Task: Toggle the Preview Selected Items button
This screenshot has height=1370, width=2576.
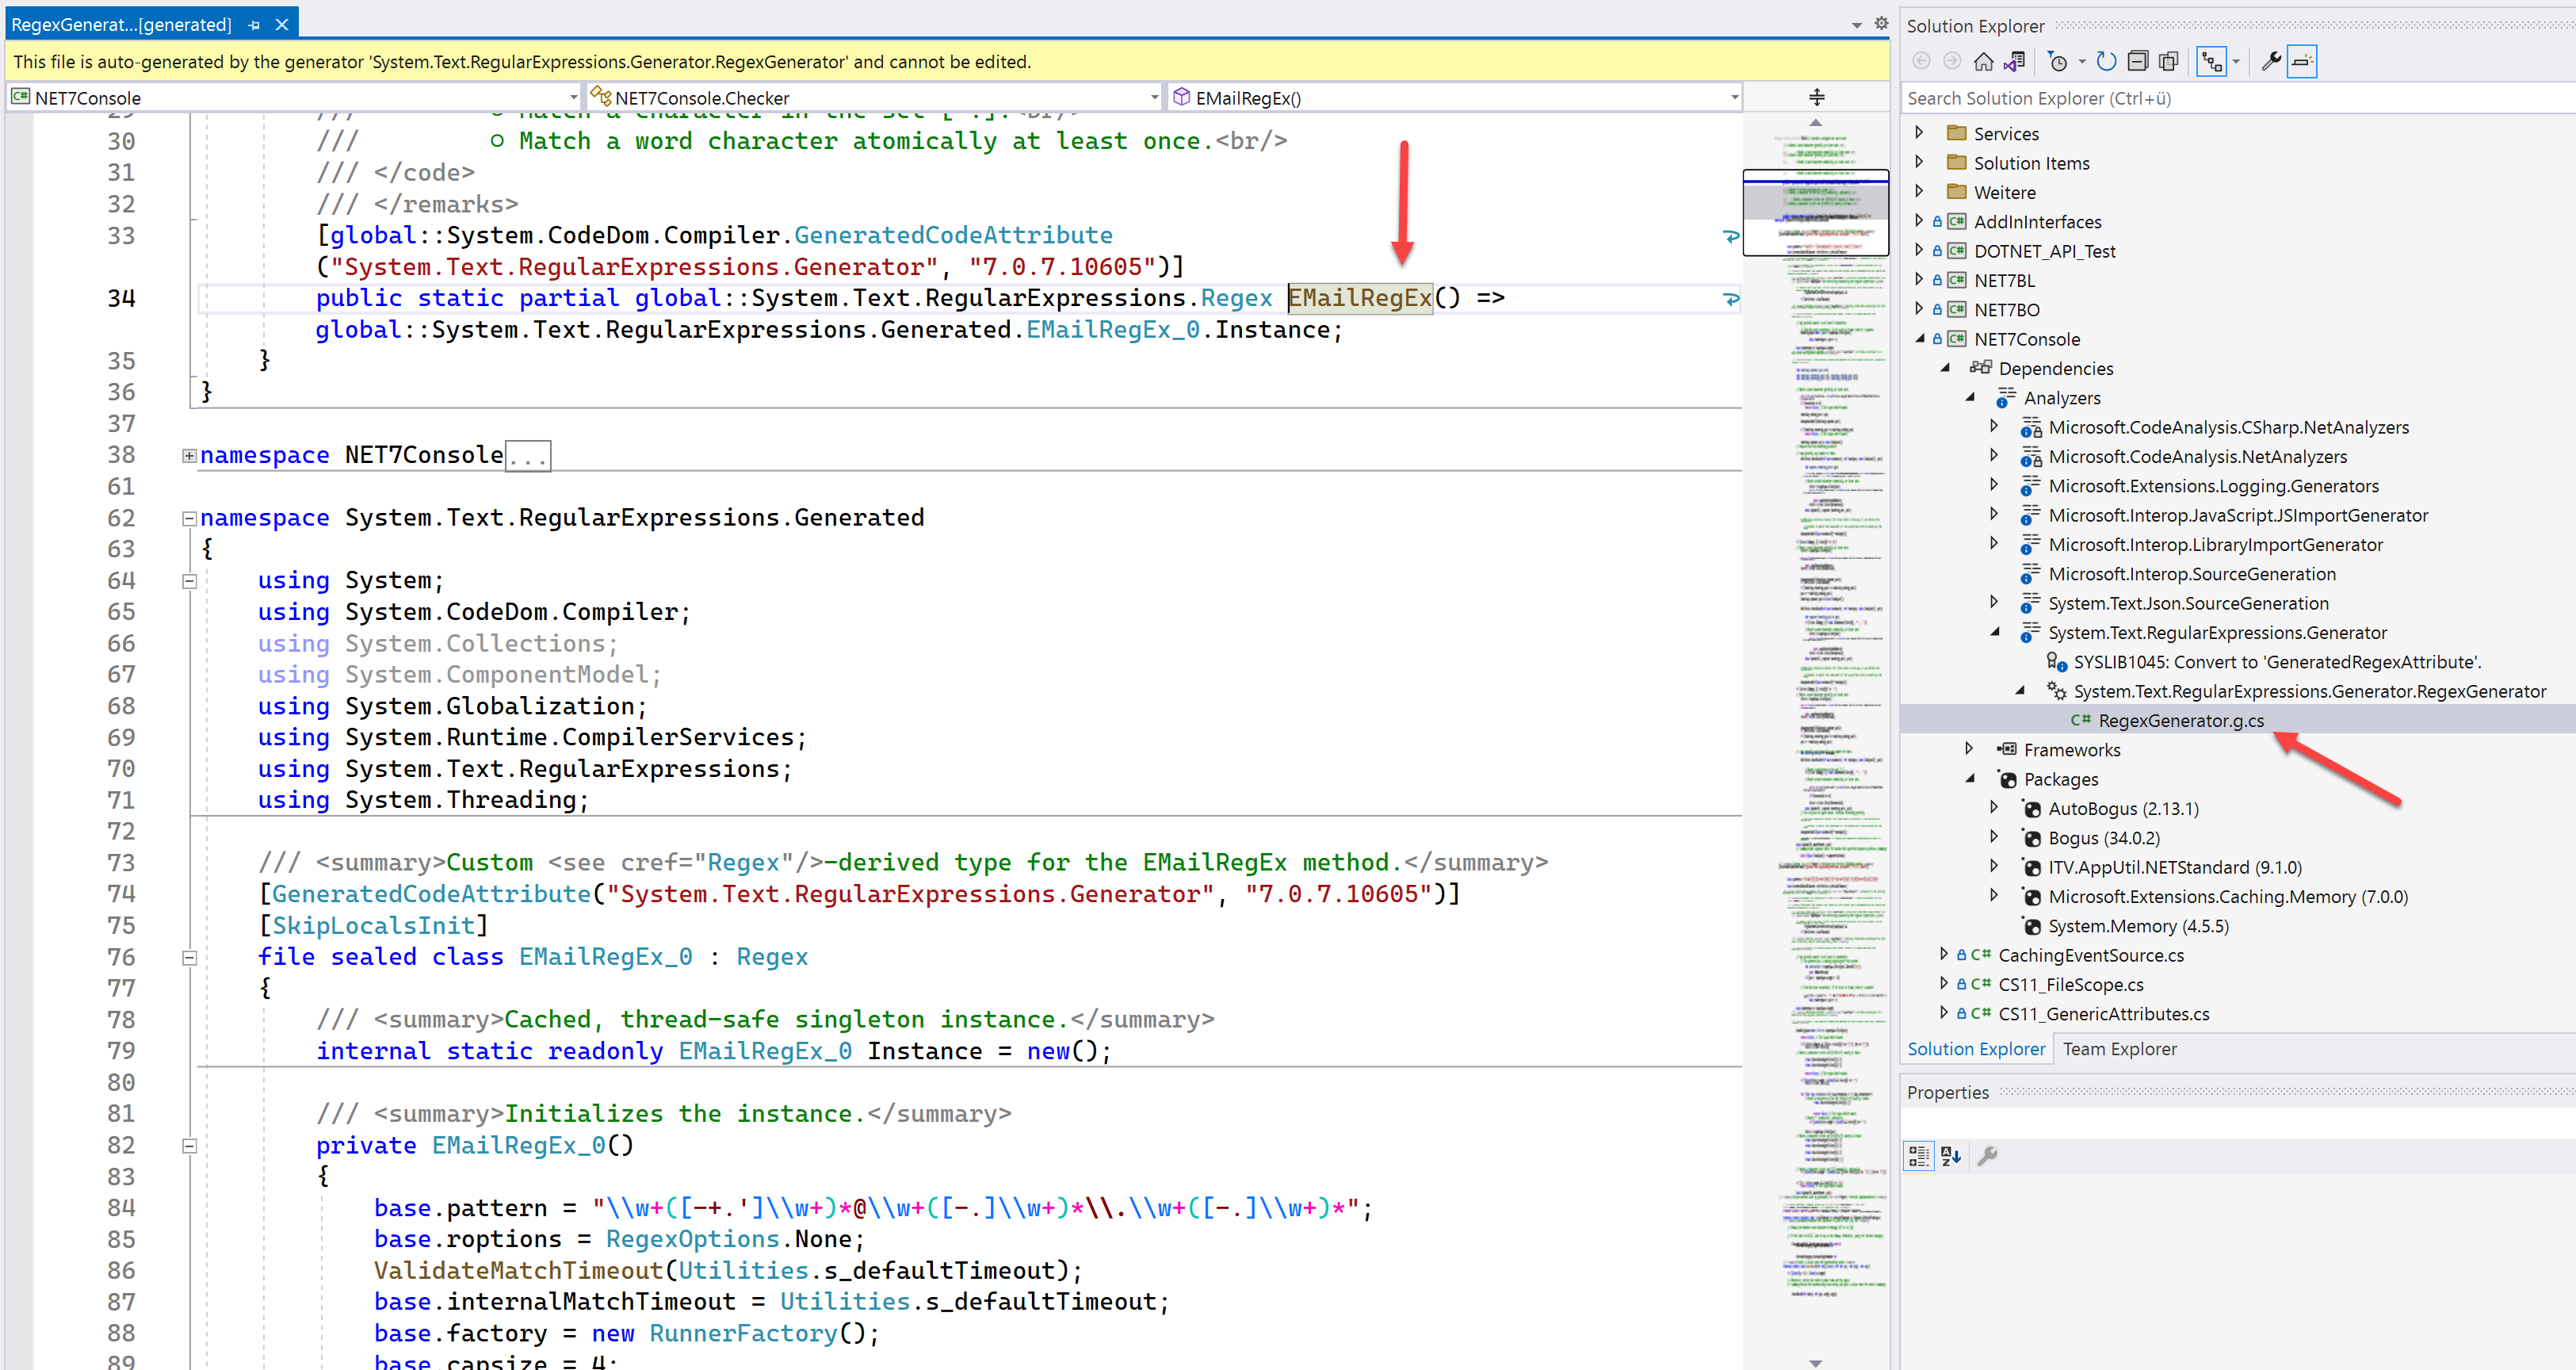Action: tap(2302, 62)
